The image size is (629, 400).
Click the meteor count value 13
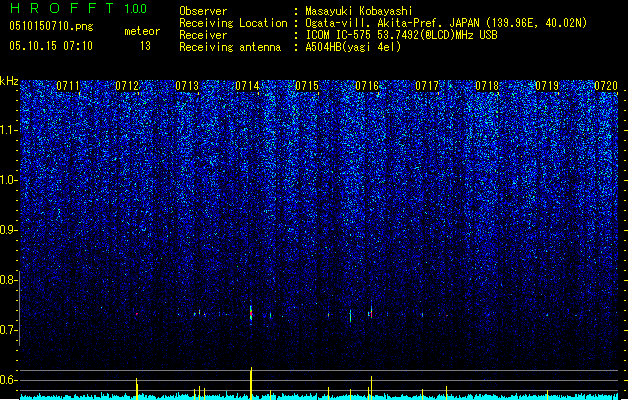[x=145, y=46]
